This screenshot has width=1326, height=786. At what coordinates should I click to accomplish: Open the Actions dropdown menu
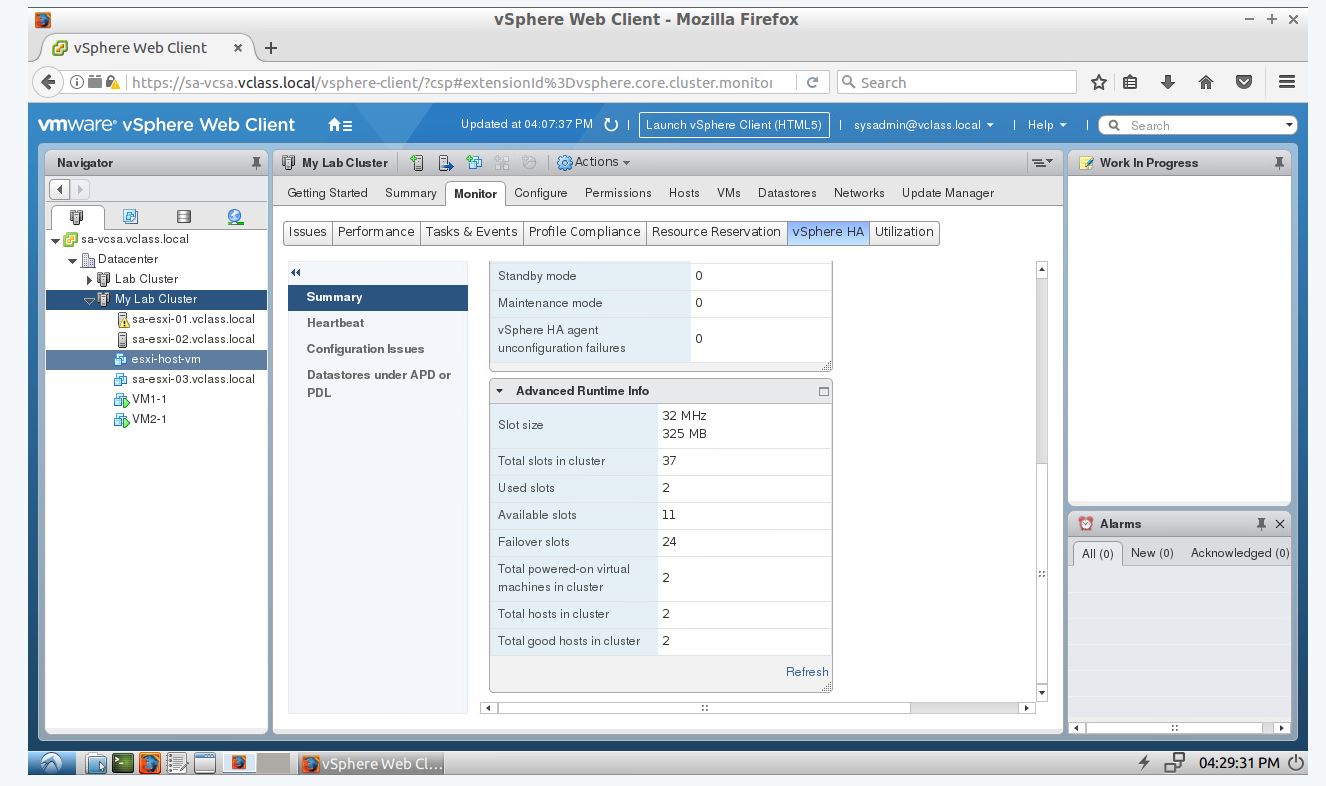(594, 162)
